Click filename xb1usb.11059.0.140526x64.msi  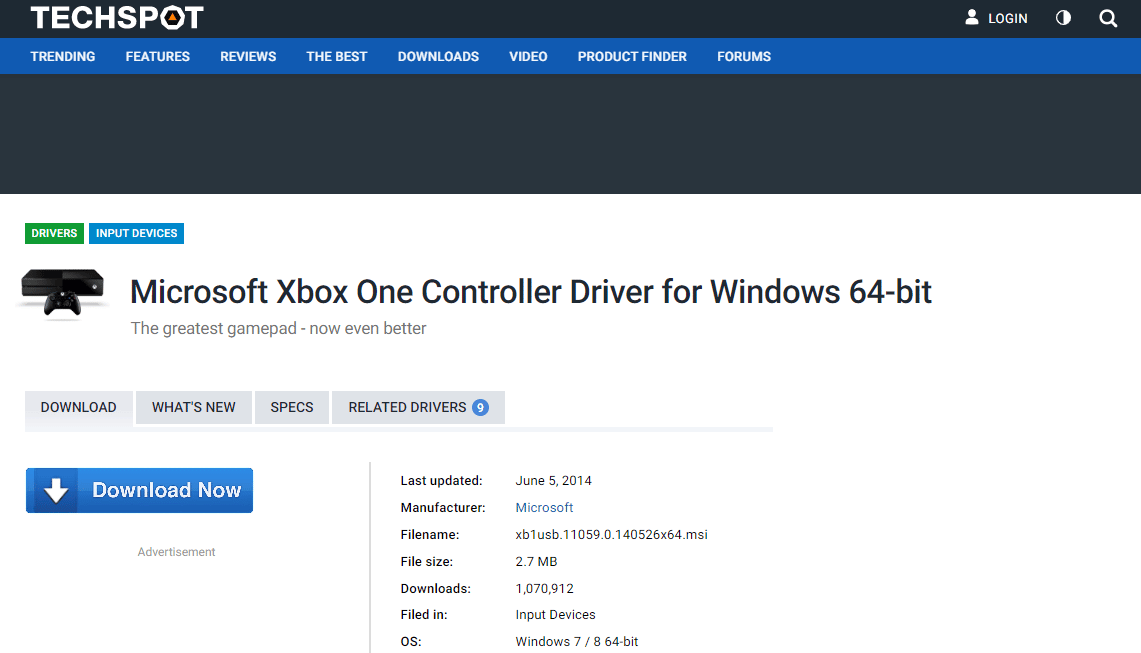coord(611,534)
